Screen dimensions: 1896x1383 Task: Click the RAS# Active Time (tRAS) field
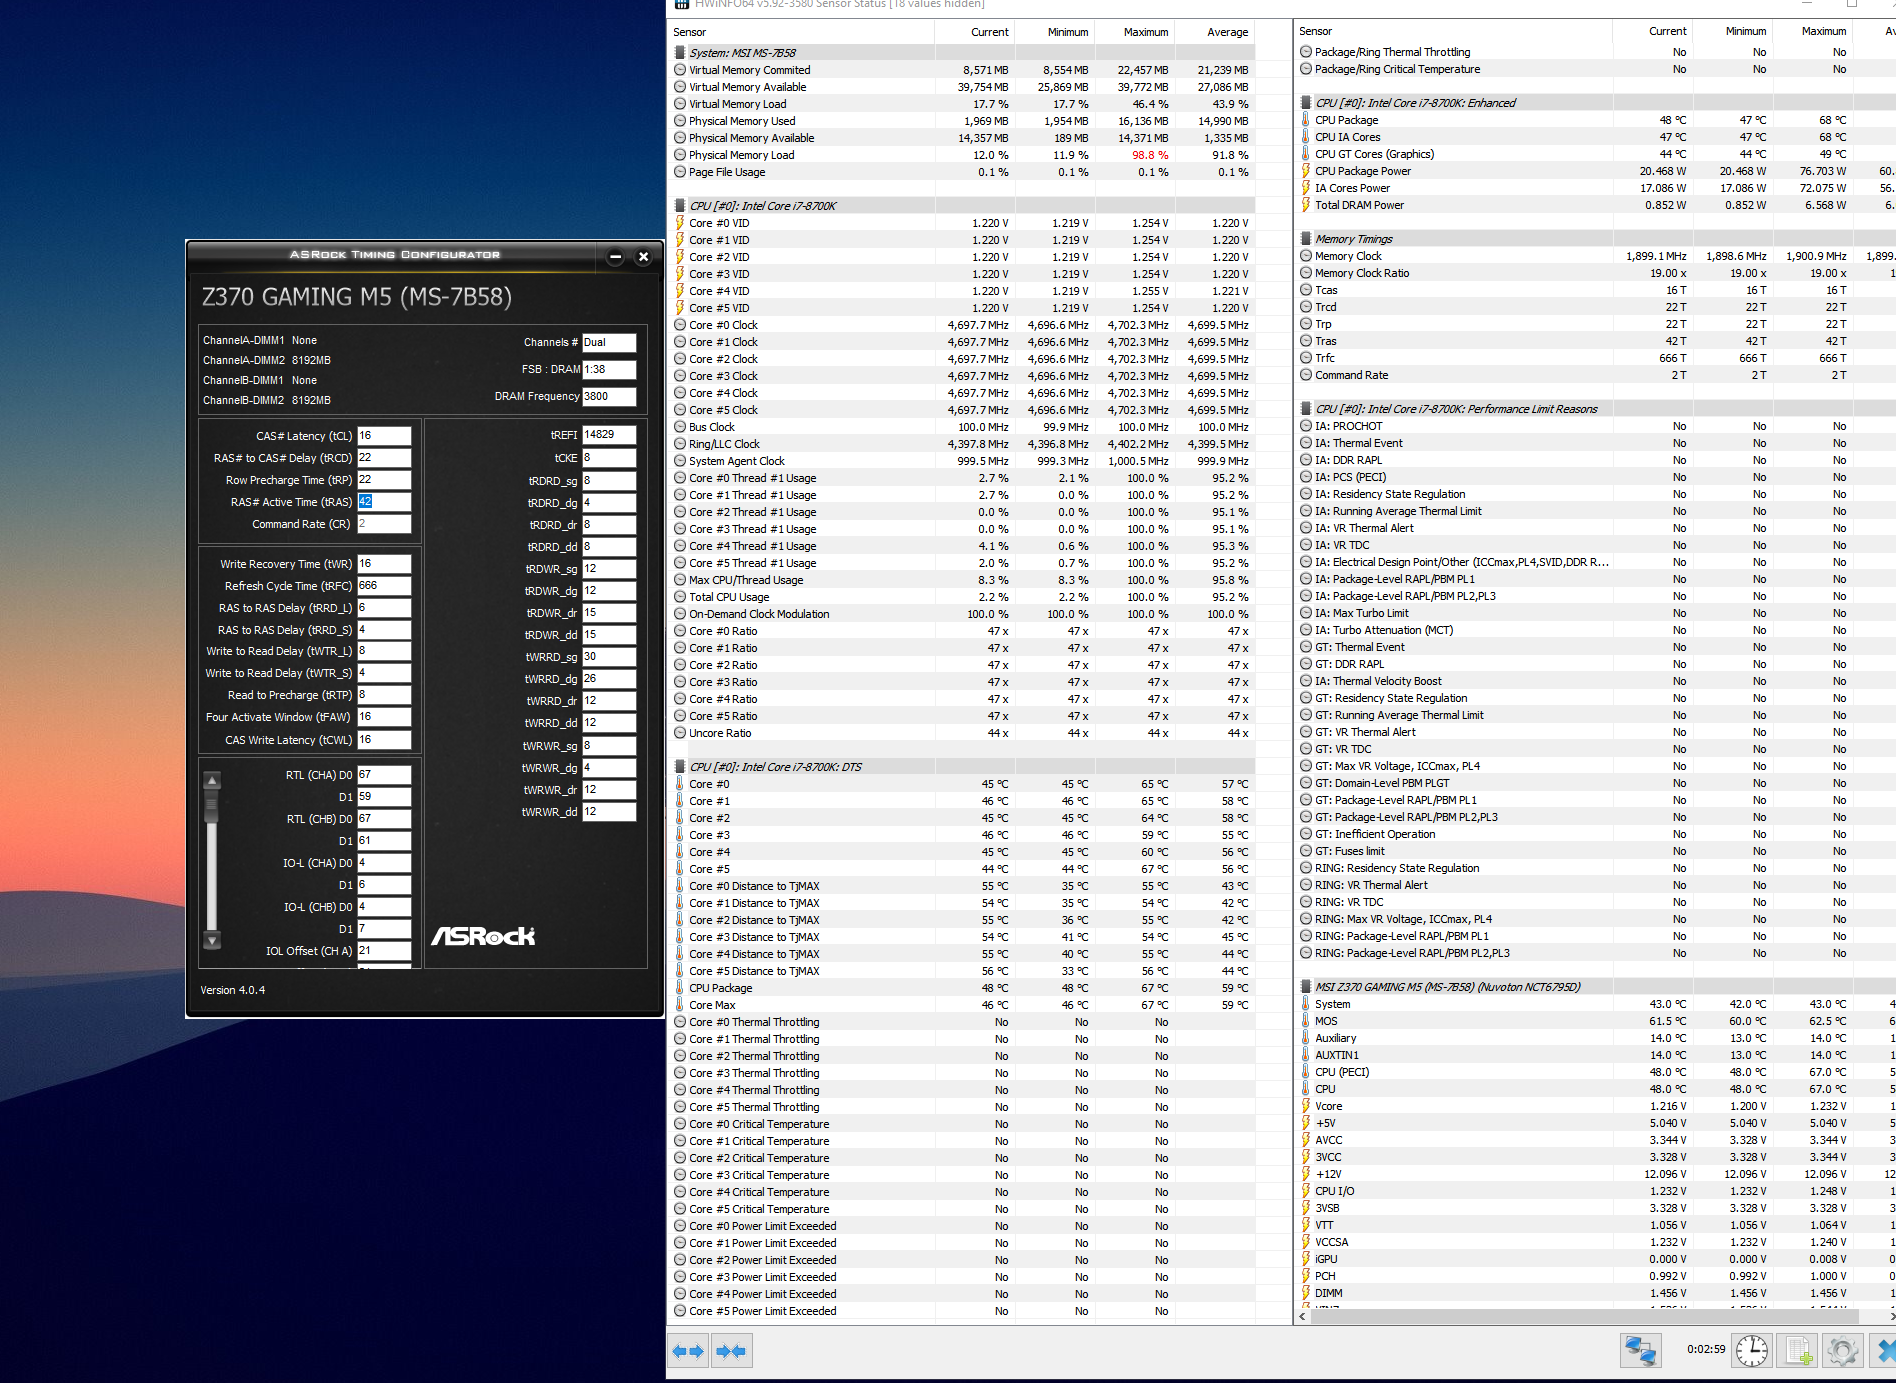pos(384,502)
